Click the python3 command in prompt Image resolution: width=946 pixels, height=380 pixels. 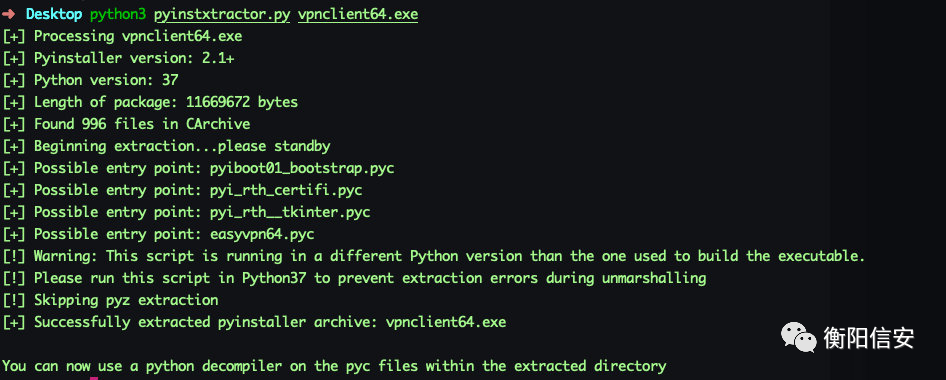coord(118,14)
